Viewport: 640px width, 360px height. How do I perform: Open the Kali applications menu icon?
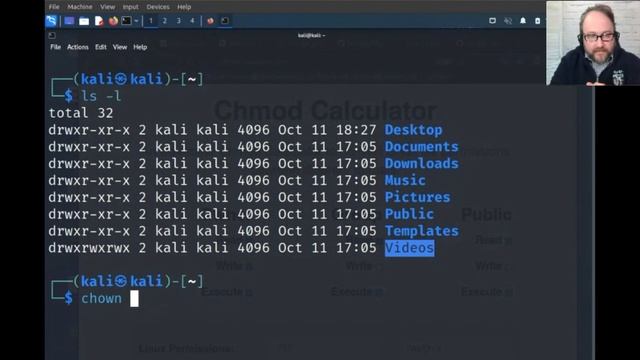point(51,21)
